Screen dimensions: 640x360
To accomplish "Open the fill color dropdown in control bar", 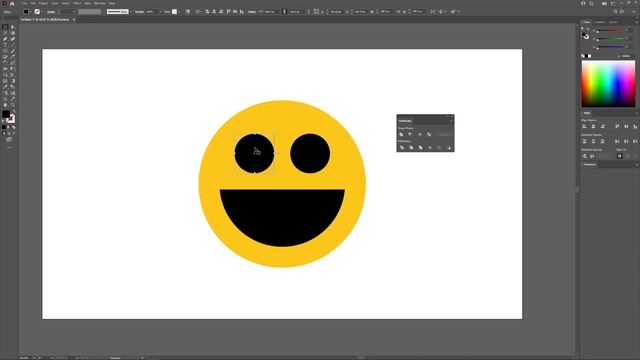I will 31,12.
